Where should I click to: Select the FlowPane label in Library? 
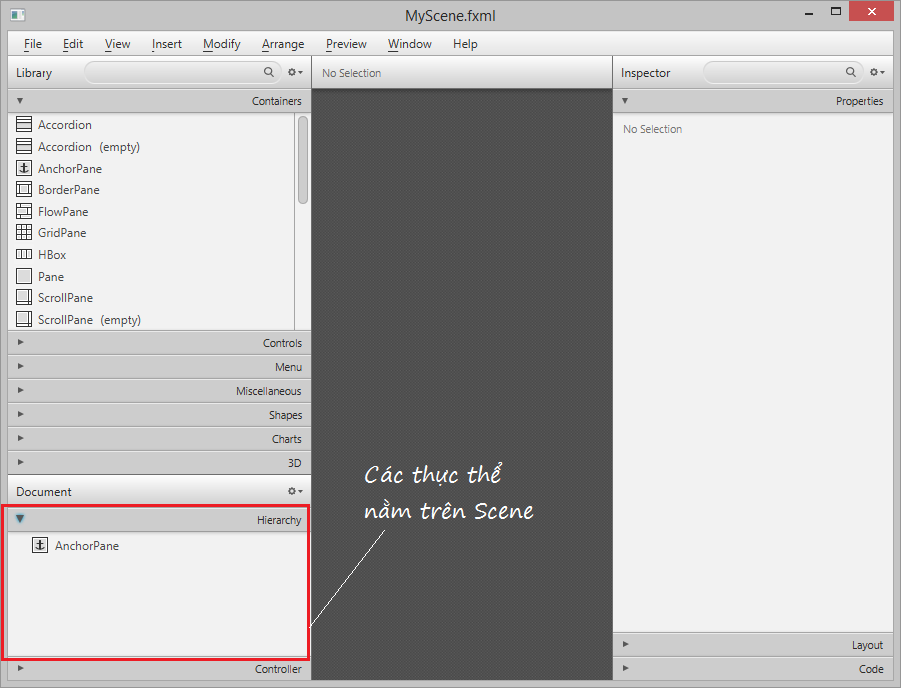(63, 212)
